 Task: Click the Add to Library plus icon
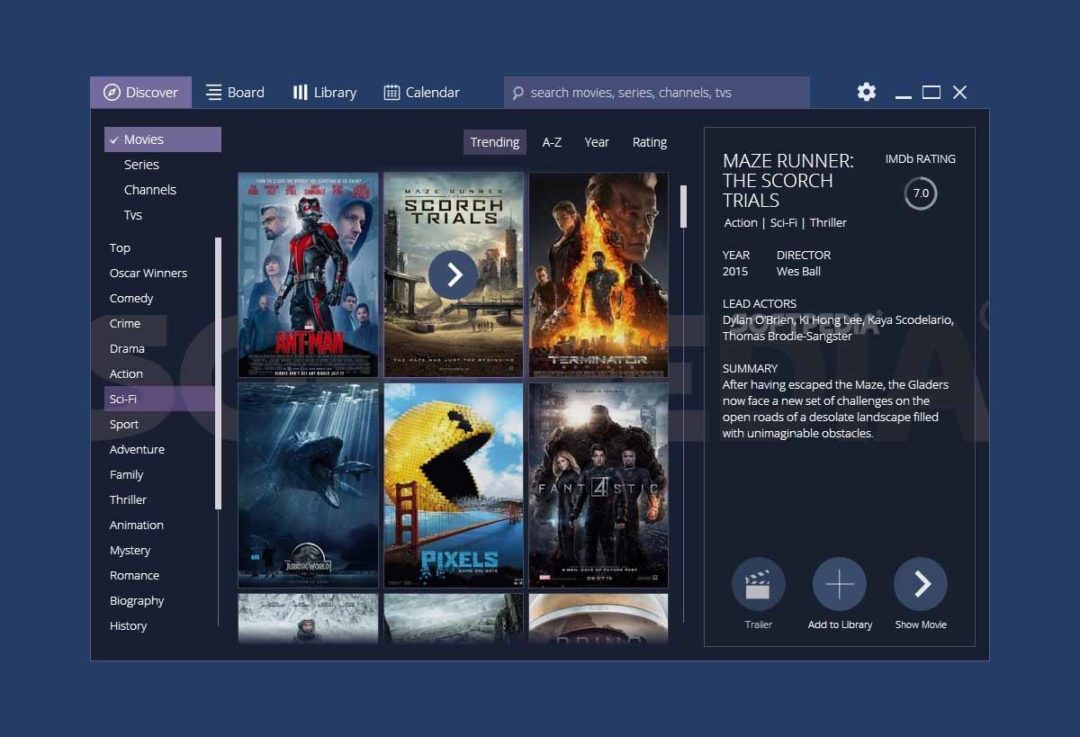point(839,585)
